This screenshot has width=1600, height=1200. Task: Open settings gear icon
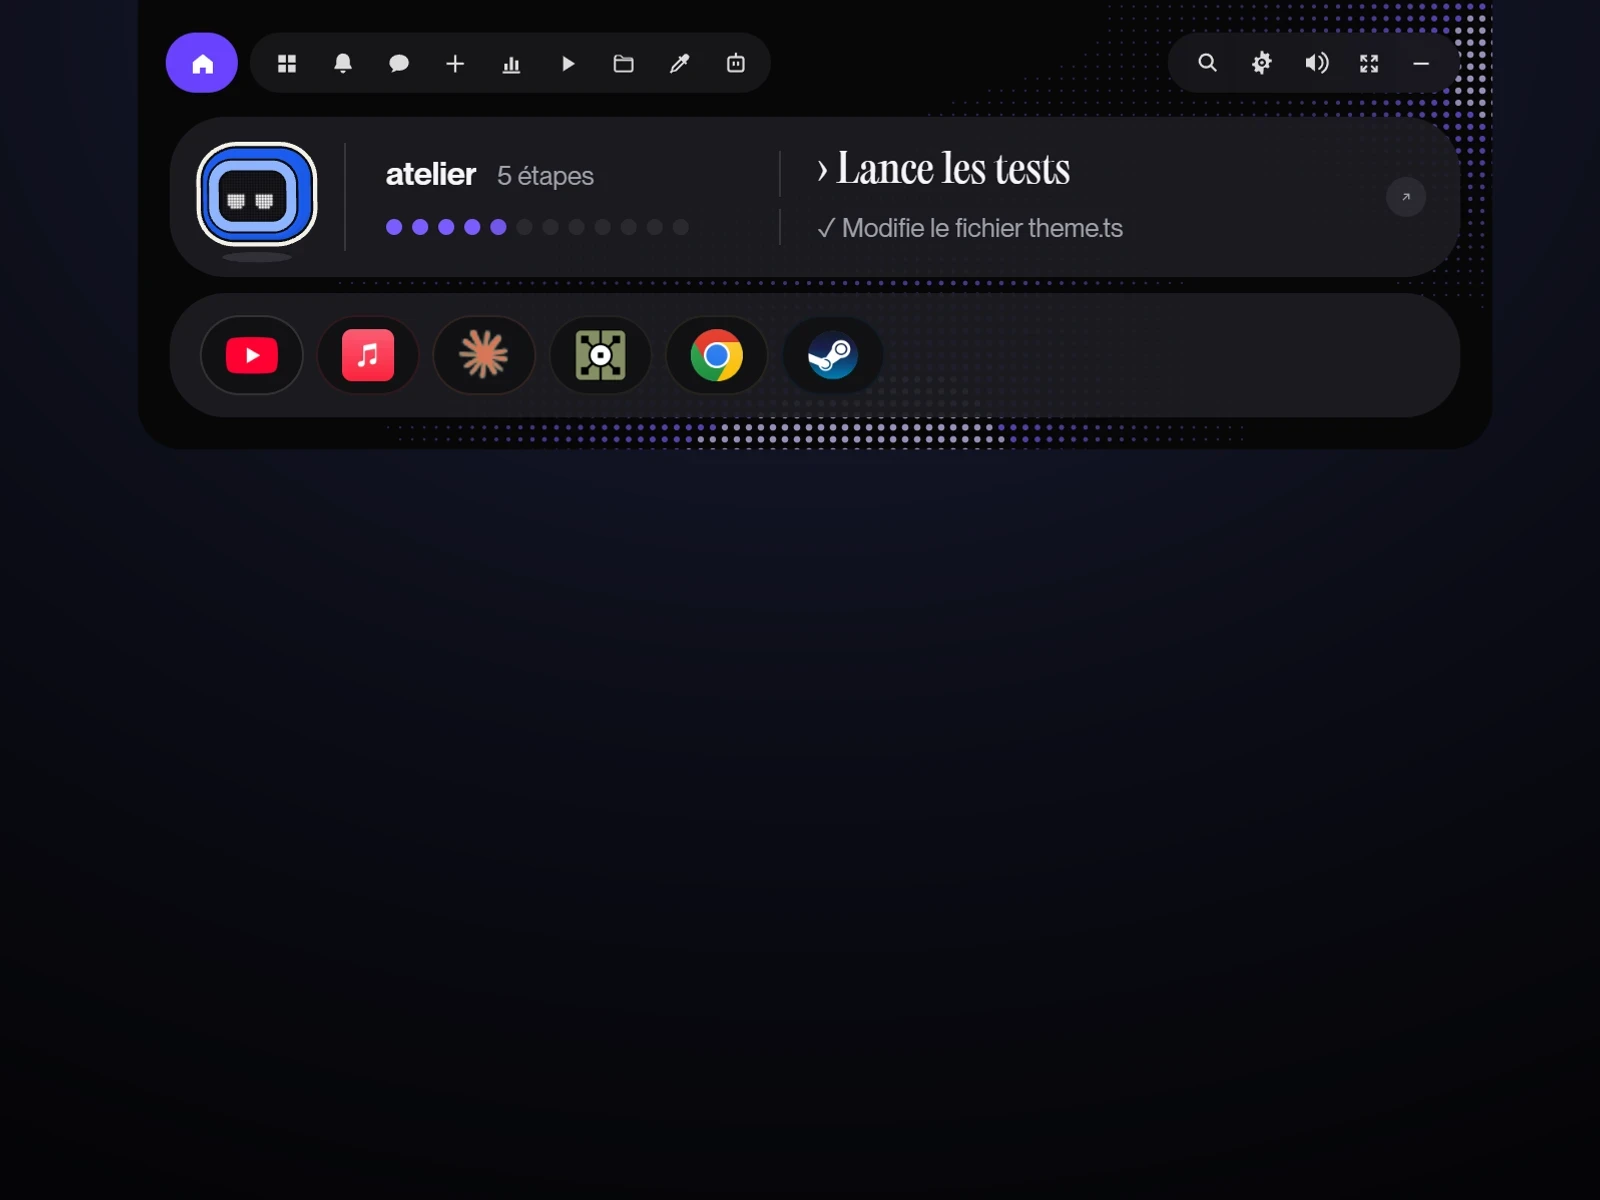pyautogui.click(x=1262, y=63)
